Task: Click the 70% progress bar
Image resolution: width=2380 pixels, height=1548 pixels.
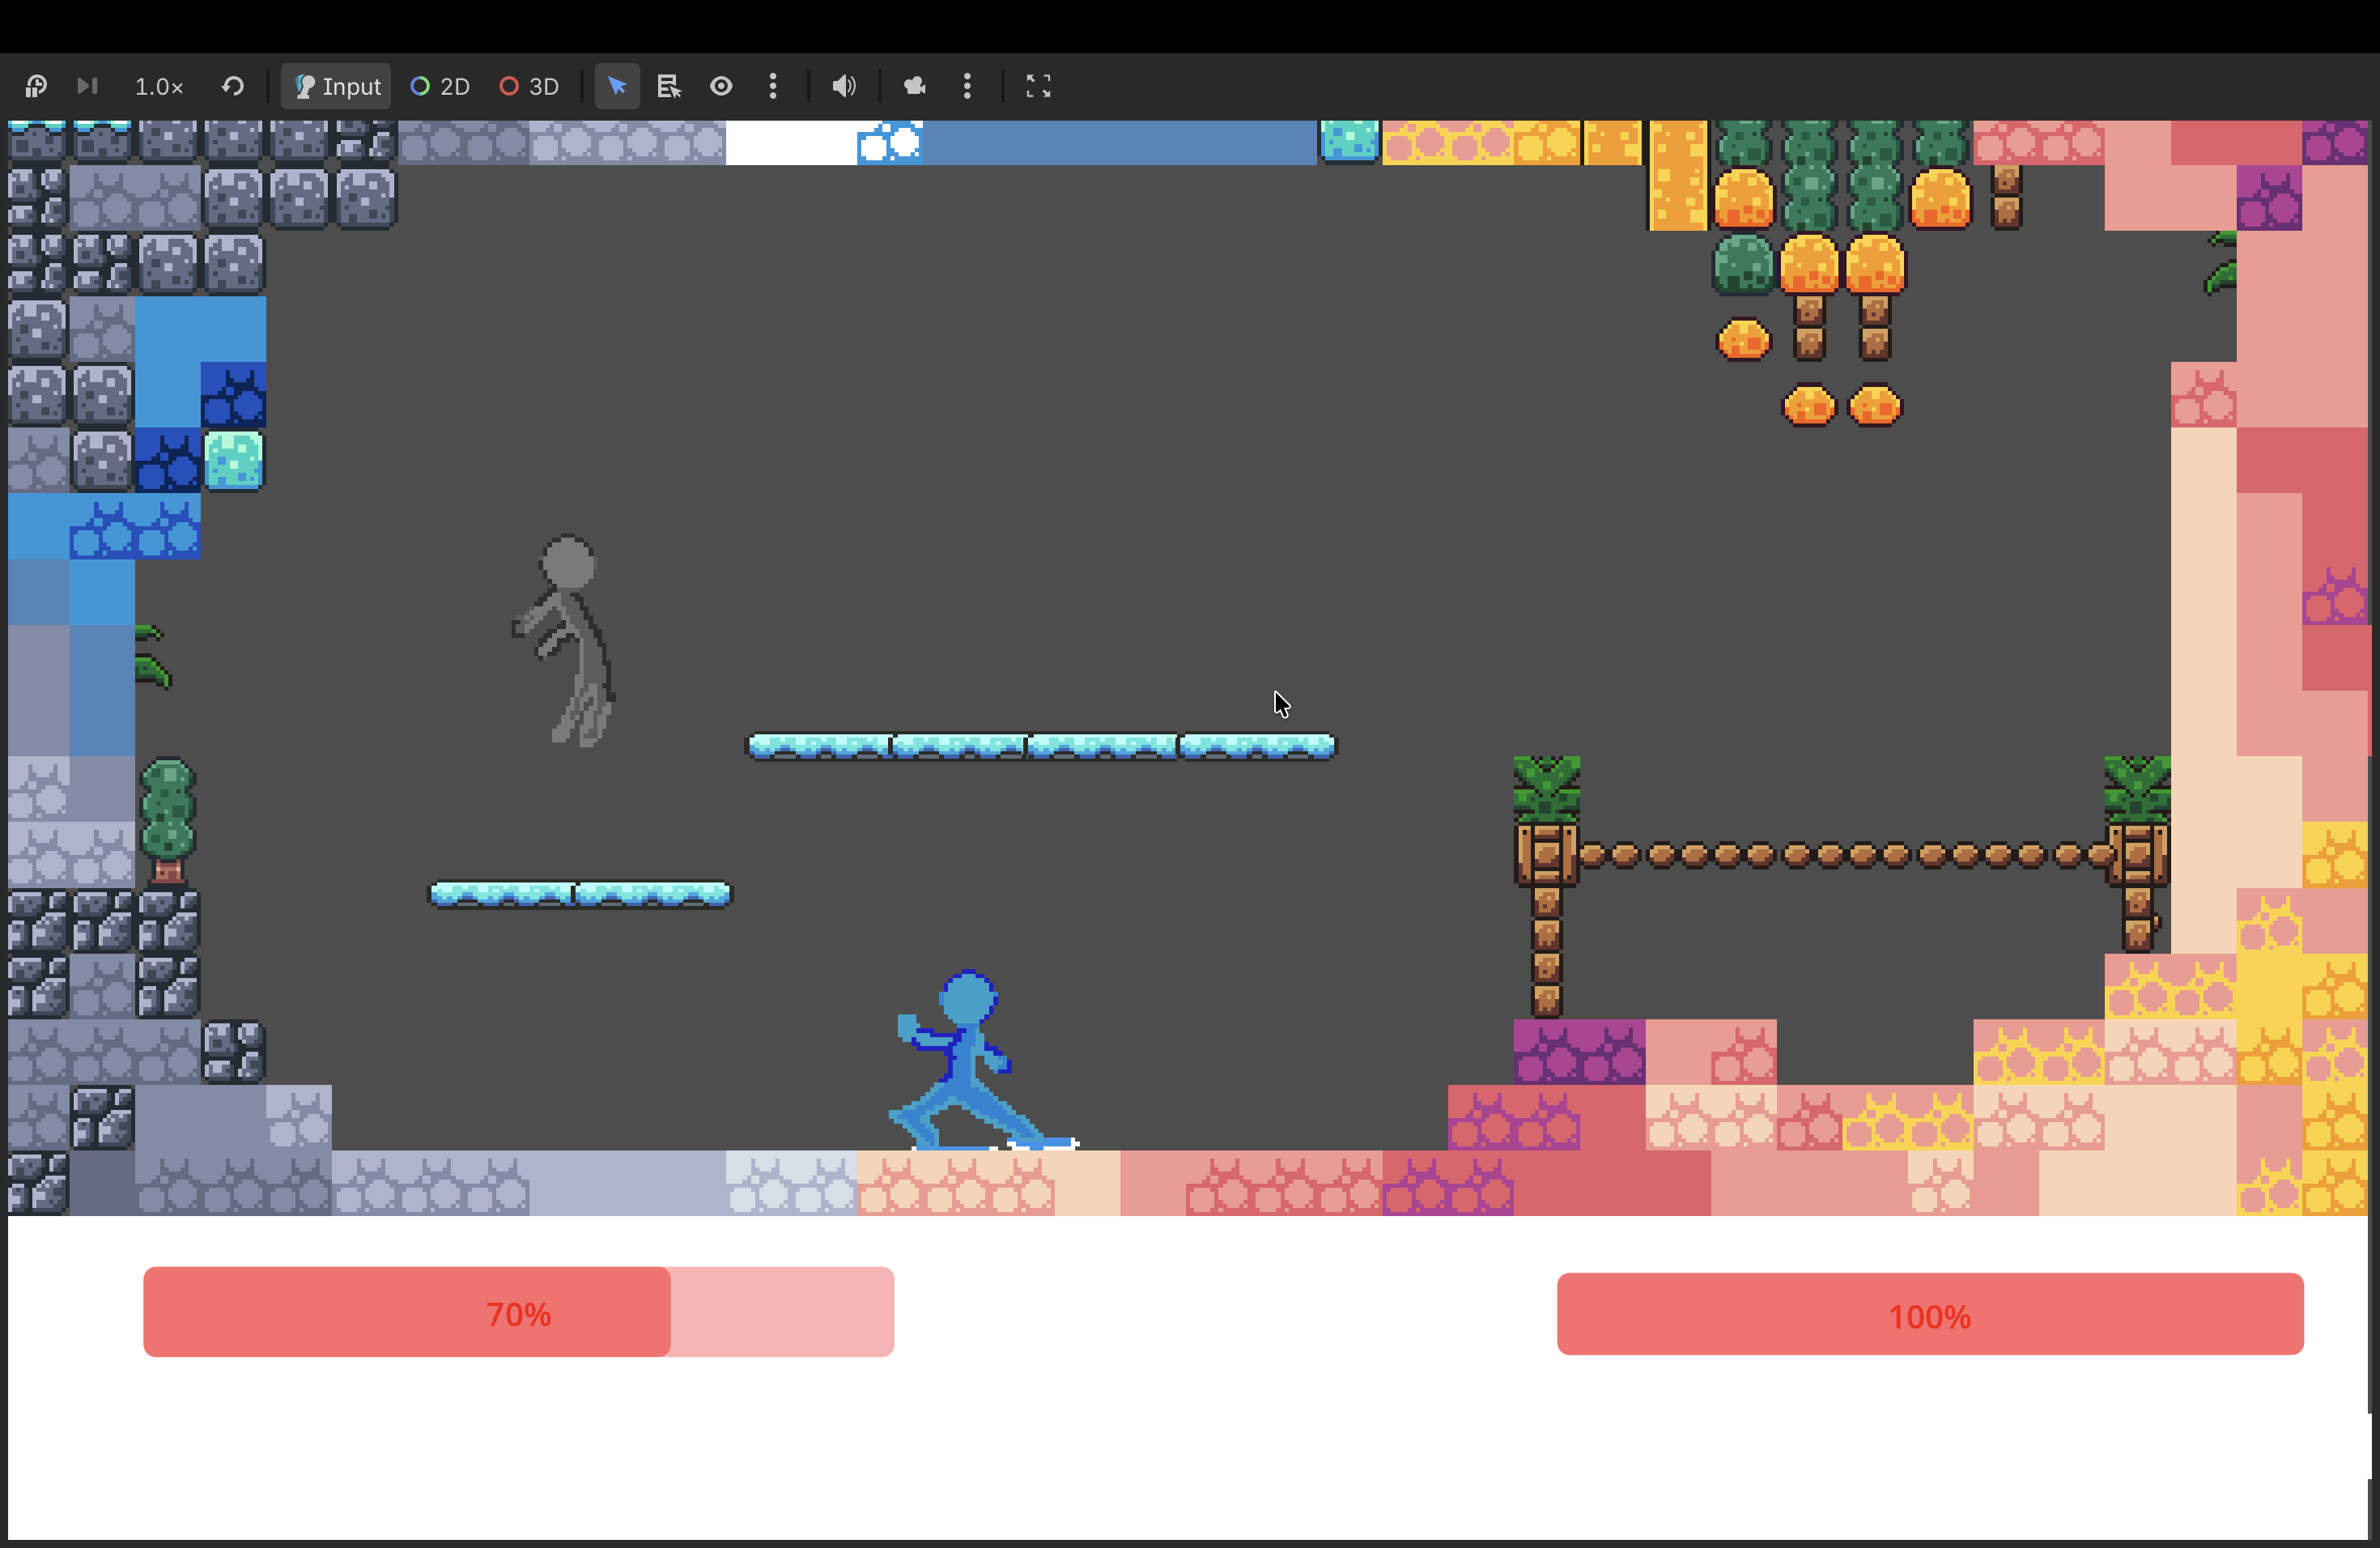Action: (x=518, y=1312)
